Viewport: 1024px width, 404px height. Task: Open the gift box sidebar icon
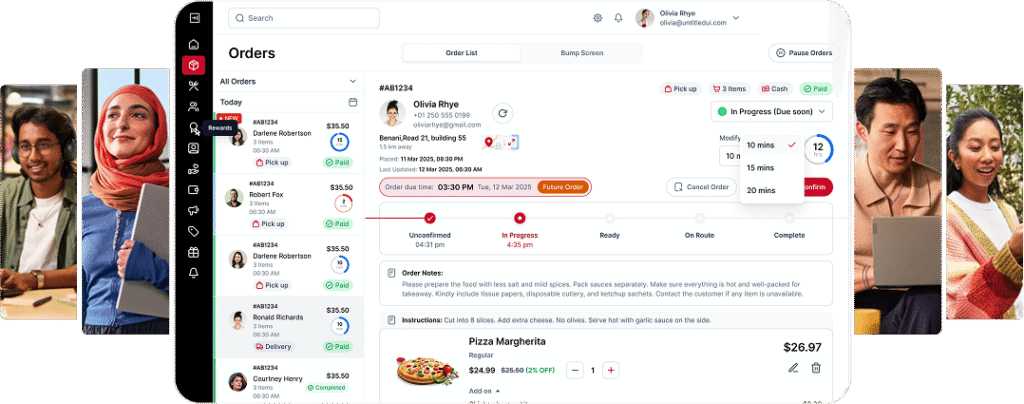pyautogui.click(x=193, y=253)
